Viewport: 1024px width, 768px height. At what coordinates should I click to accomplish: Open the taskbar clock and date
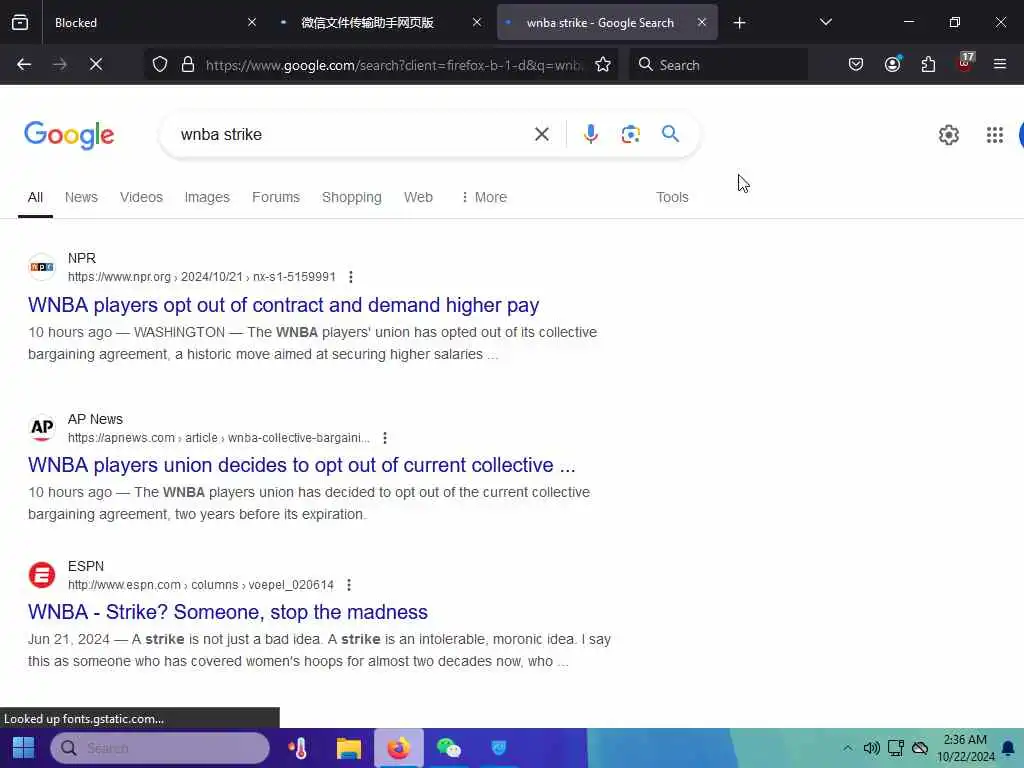965,748
